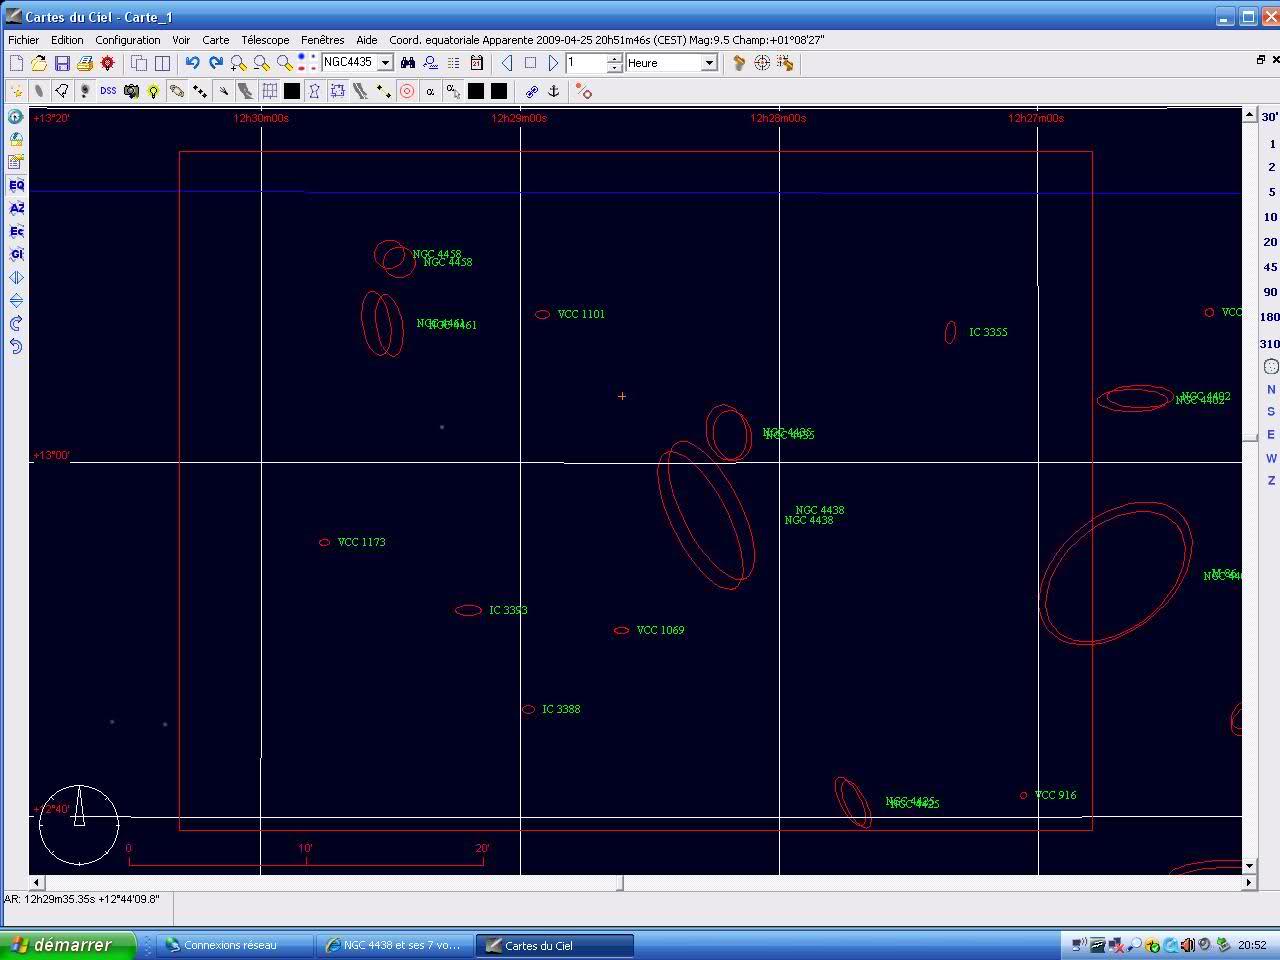Zoom out with the magnifier minus icon
This screenshot has width=1280, height=960.
coord(261,63)
